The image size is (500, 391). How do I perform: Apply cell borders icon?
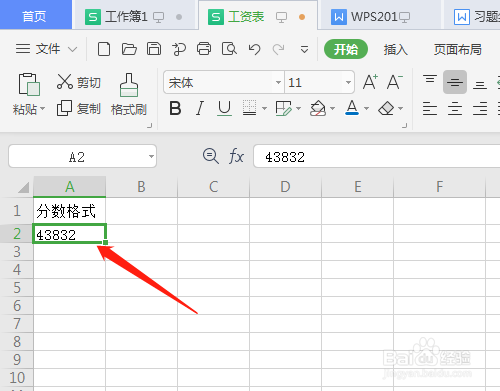[249, 108]
